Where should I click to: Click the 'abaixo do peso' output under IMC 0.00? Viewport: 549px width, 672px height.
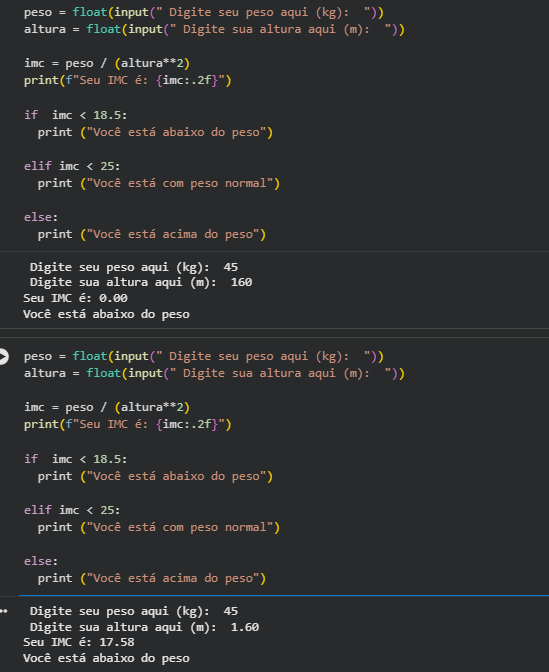[x=106, y=314]
